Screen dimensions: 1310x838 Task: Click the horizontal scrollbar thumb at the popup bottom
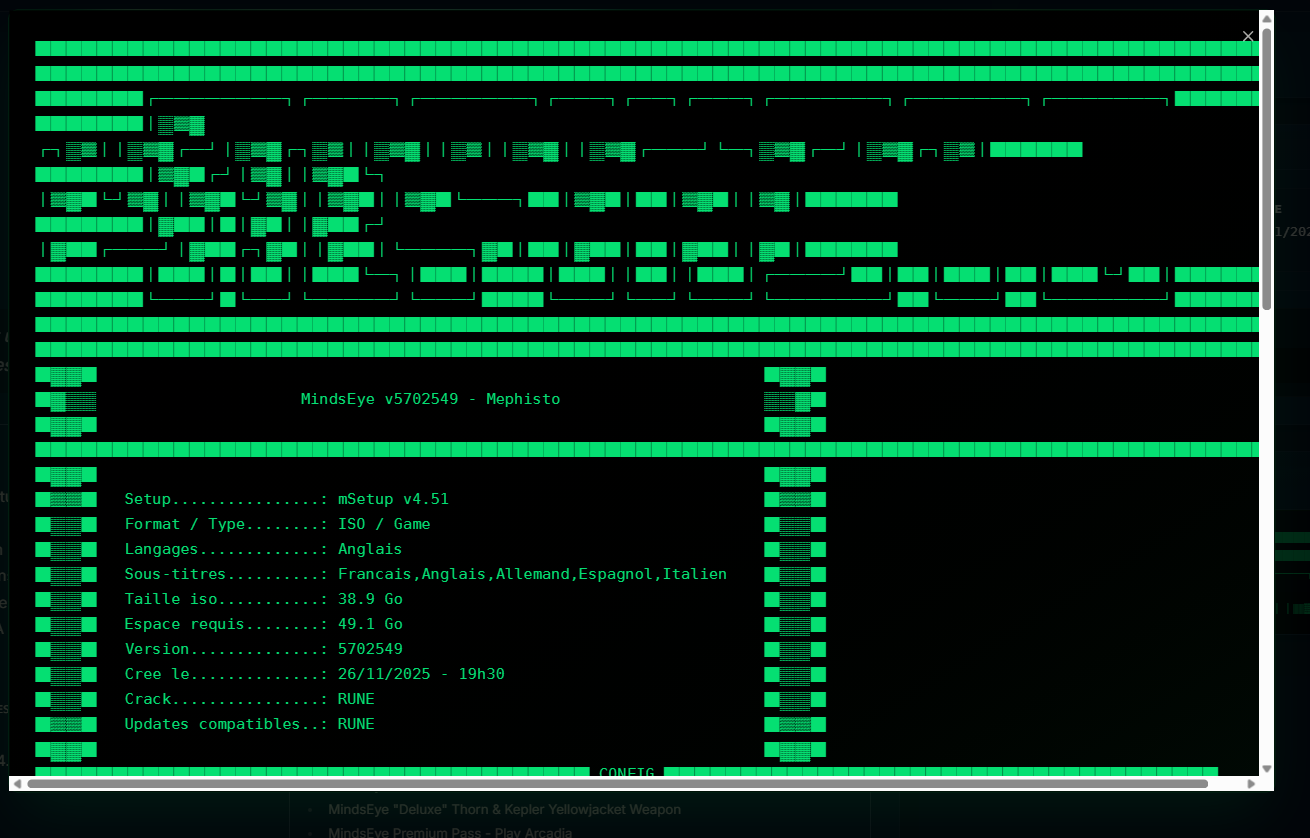pos(617,784)
